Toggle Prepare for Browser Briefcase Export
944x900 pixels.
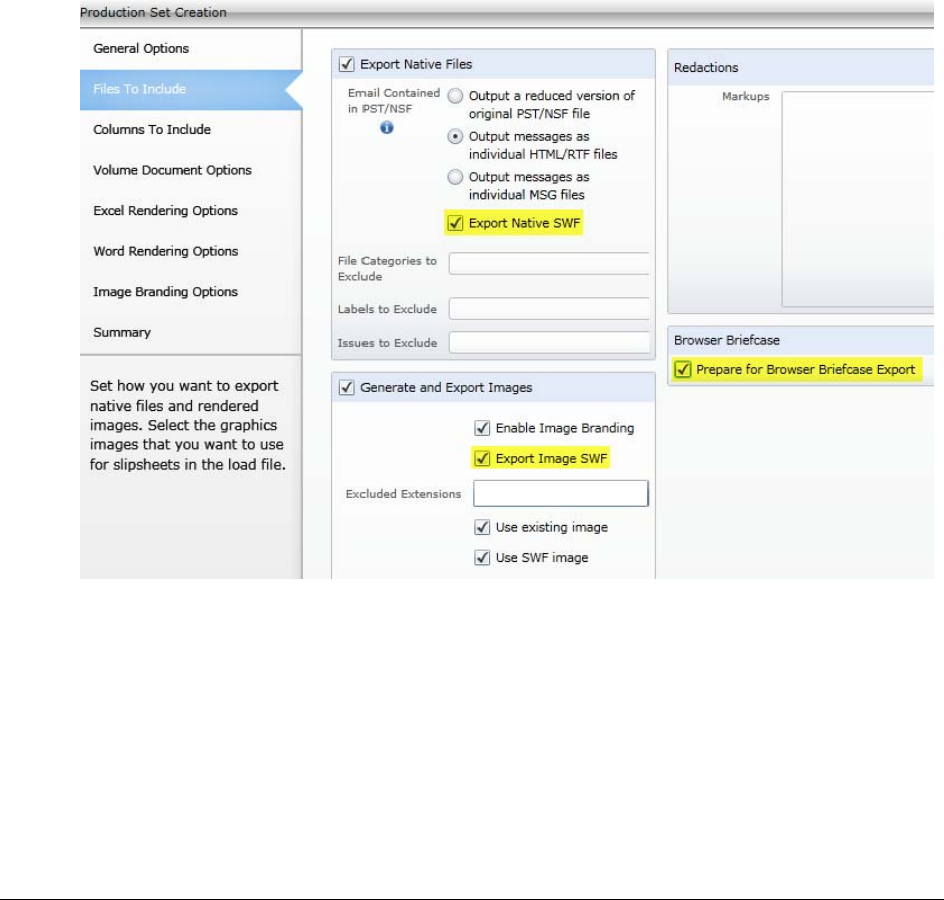click(x=682, y=369)
